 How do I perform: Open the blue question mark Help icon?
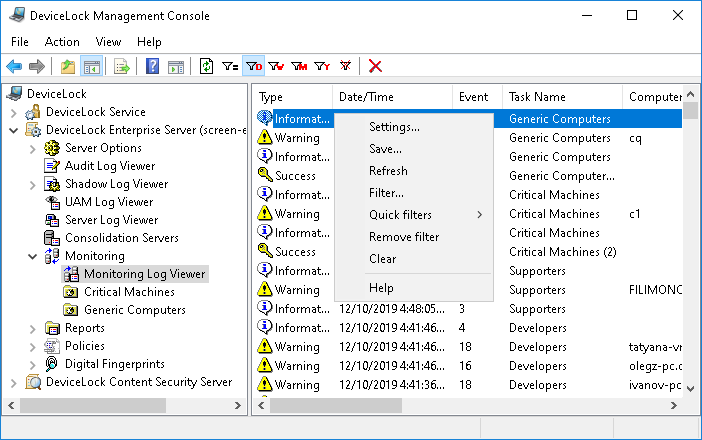[153, 67]
